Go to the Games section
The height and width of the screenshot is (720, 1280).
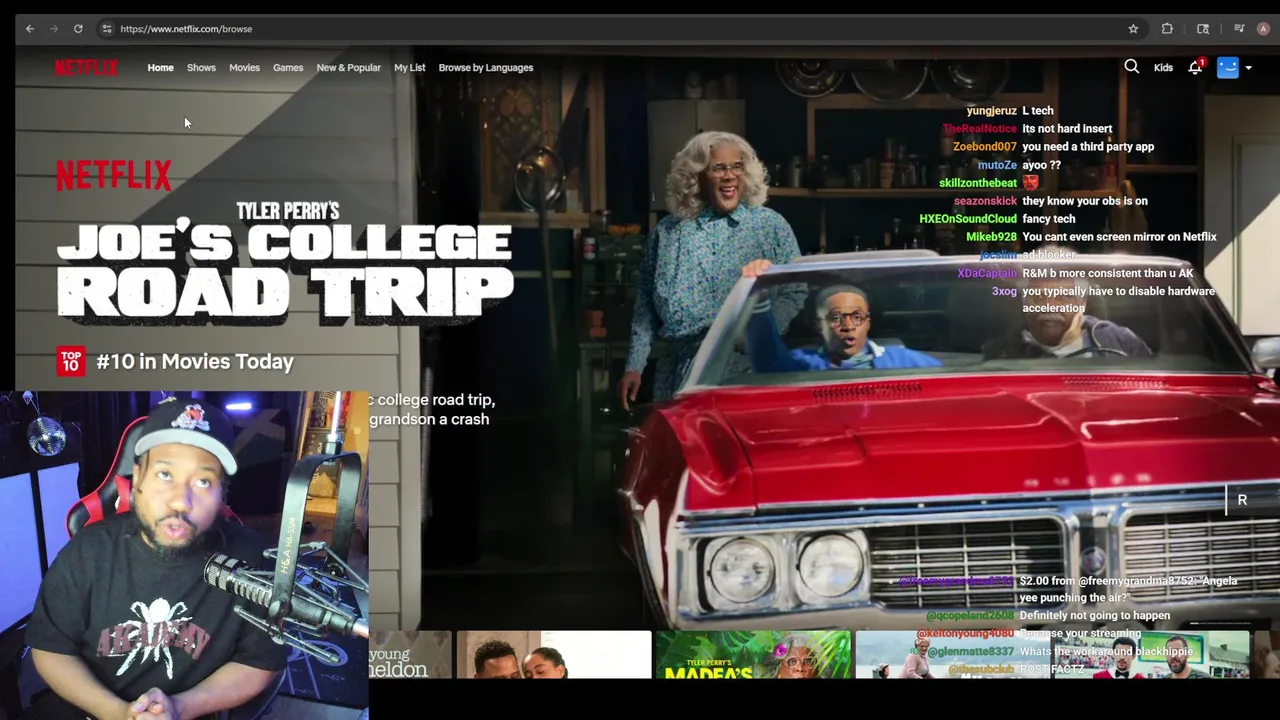coord(288,68)
